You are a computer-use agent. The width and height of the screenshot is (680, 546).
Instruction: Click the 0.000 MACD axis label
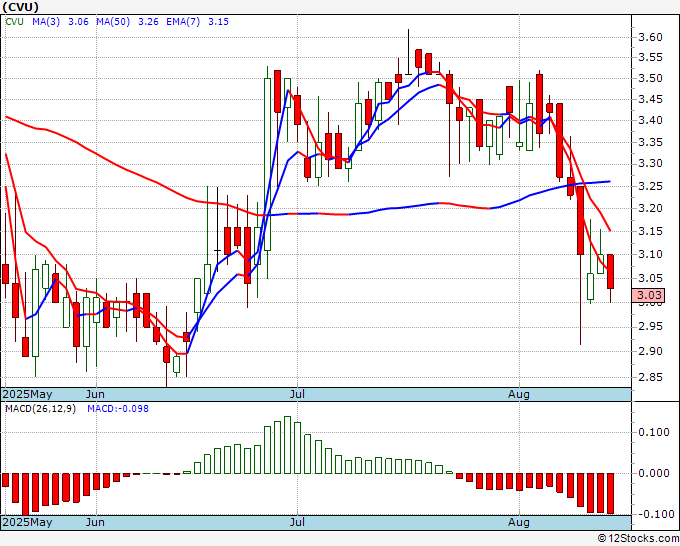(654, 473)
